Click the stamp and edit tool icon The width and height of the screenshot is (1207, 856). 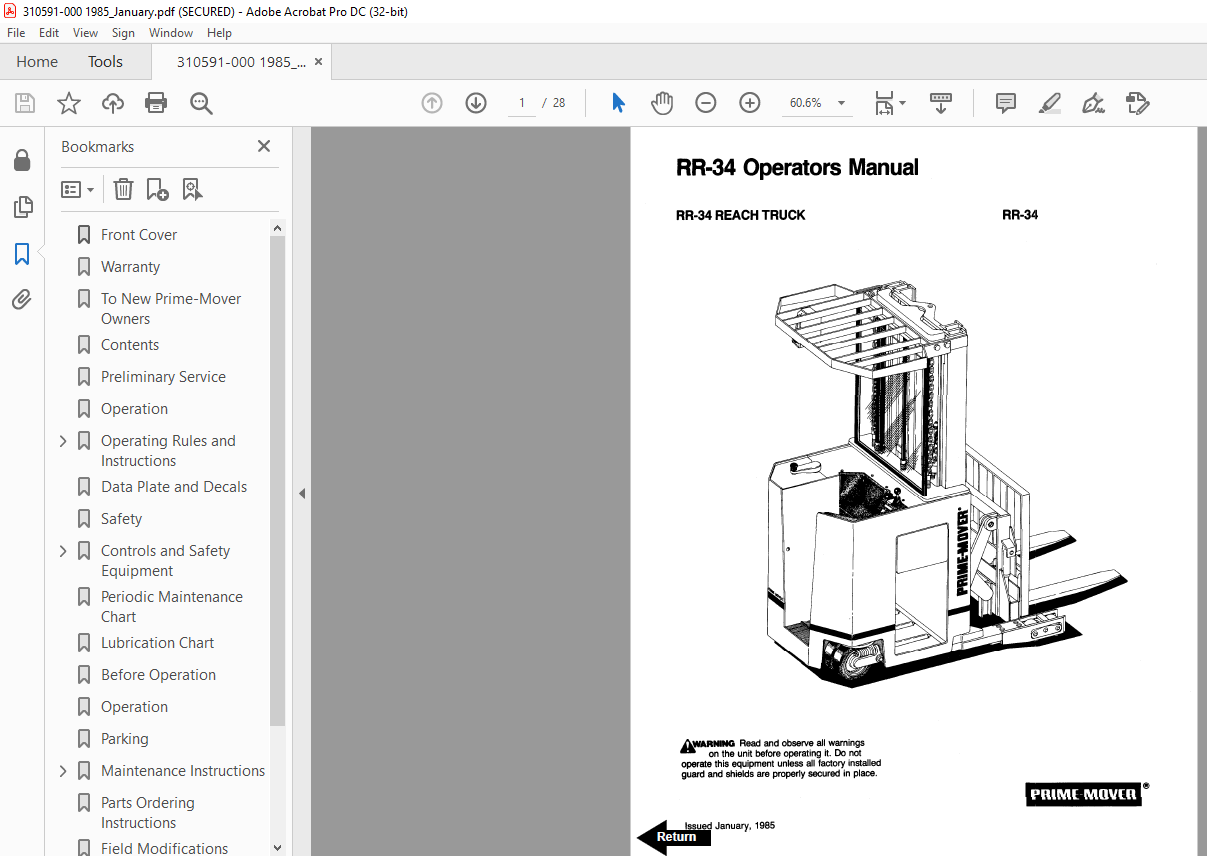click(x=1138, y=103)
